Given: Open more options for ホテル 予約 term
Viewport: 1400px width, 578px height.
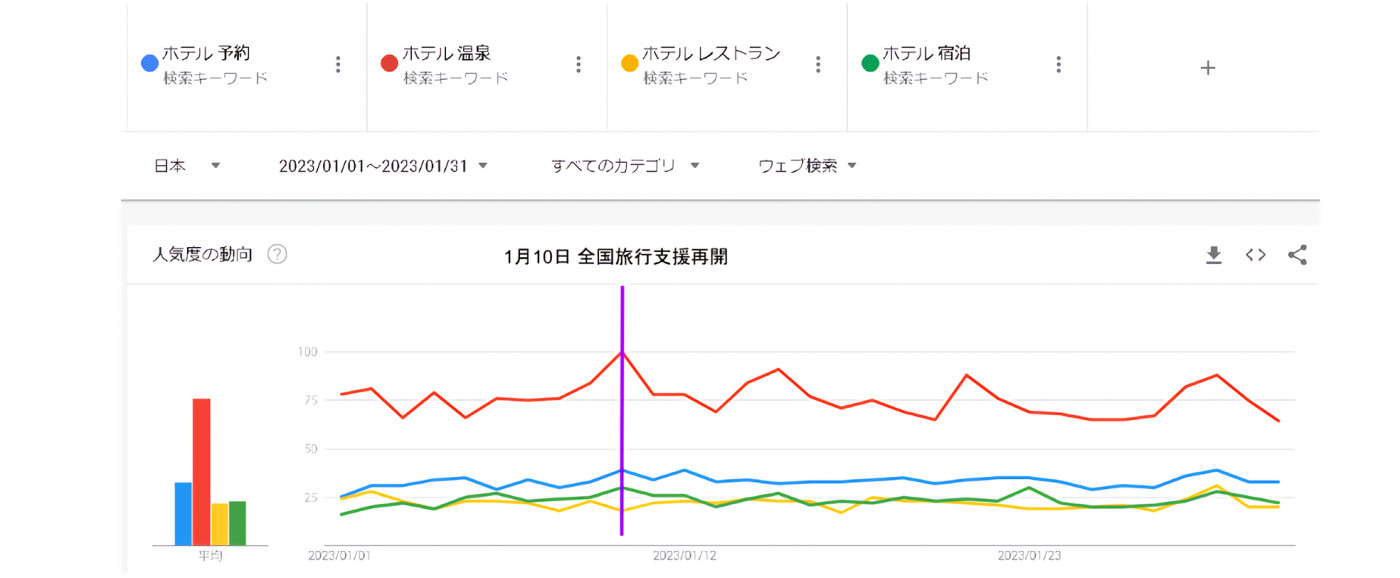Looking at the screenshot, I should (x=338, y=65).
